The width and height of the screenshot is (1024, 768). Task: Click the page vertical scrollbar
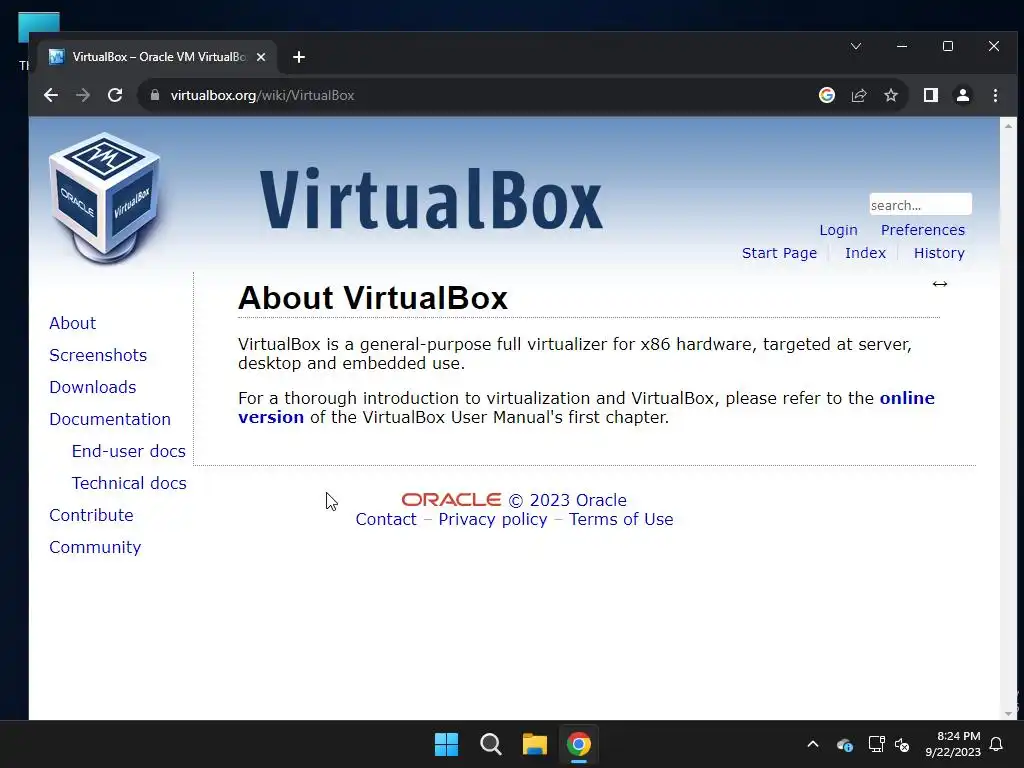[x=1008, y=418]
